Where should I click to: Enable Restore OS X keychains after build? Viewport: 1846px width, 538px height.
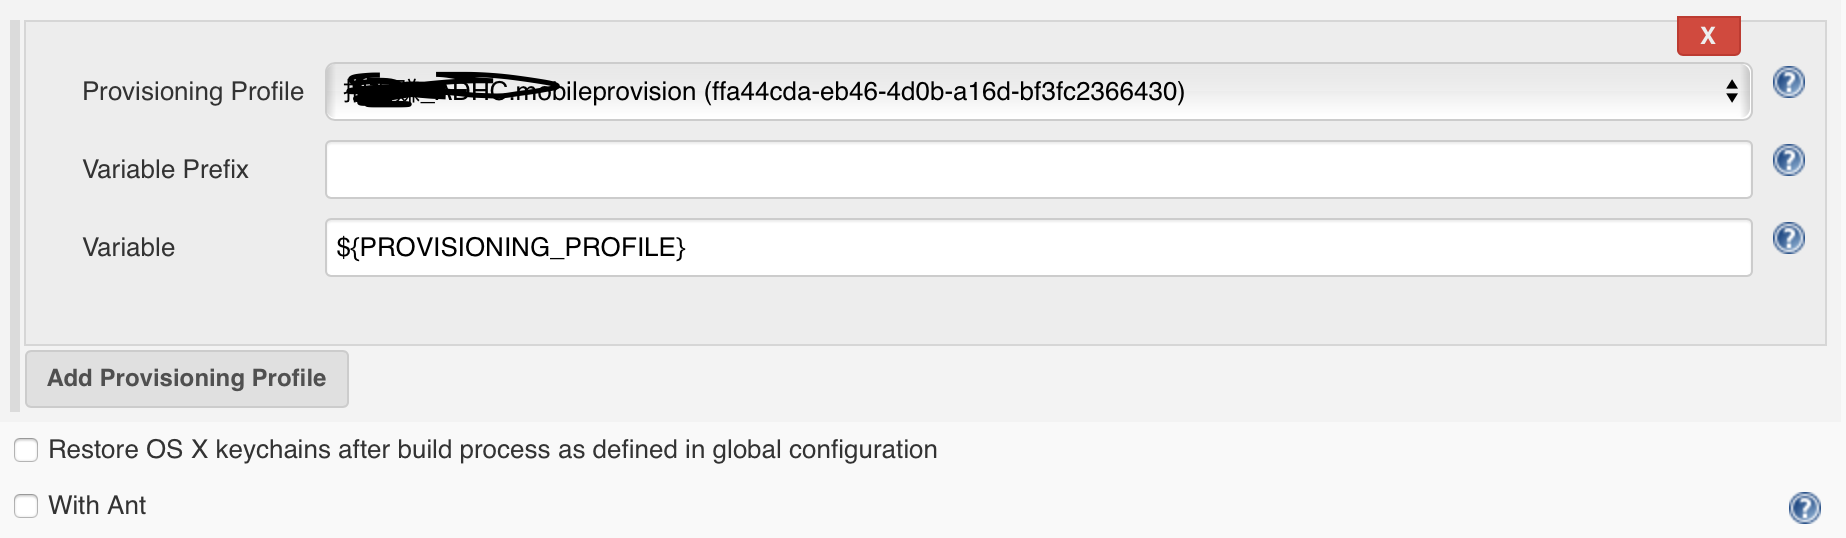coord(26,450)
